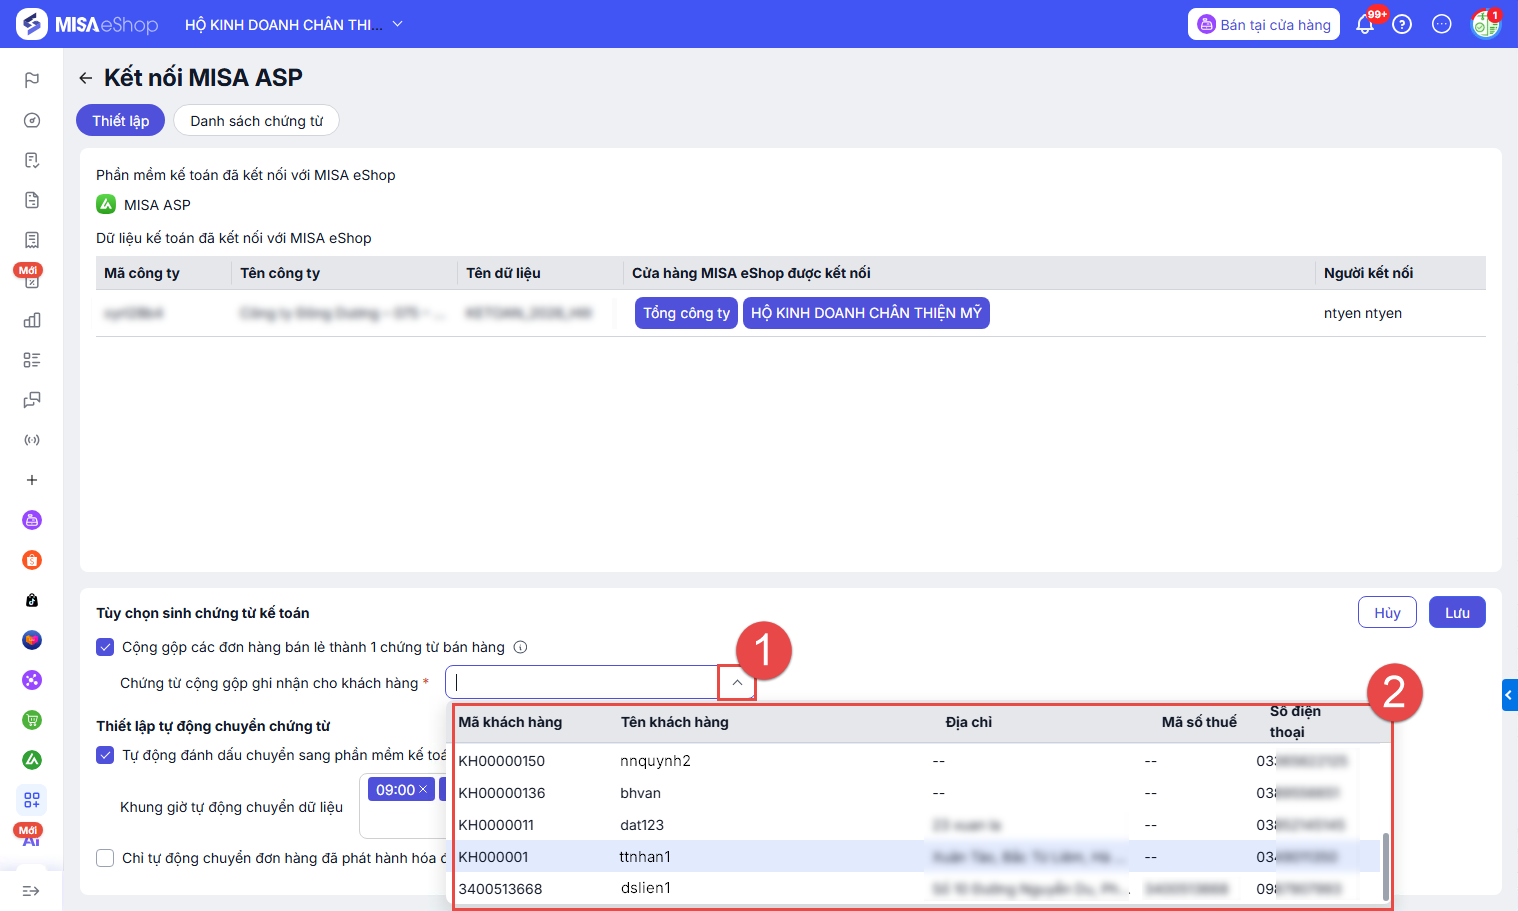The width and height of the screenshot is (1518, 911).
Task: Click the MISA eShop logo
Action: 88,24
